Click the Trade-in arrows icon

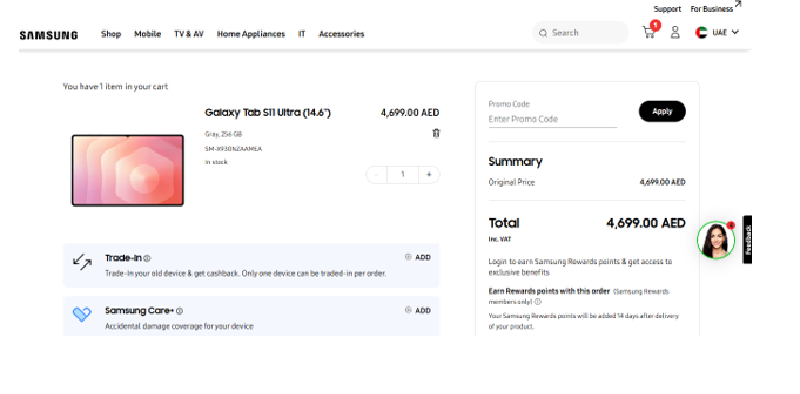pos(82,262)
